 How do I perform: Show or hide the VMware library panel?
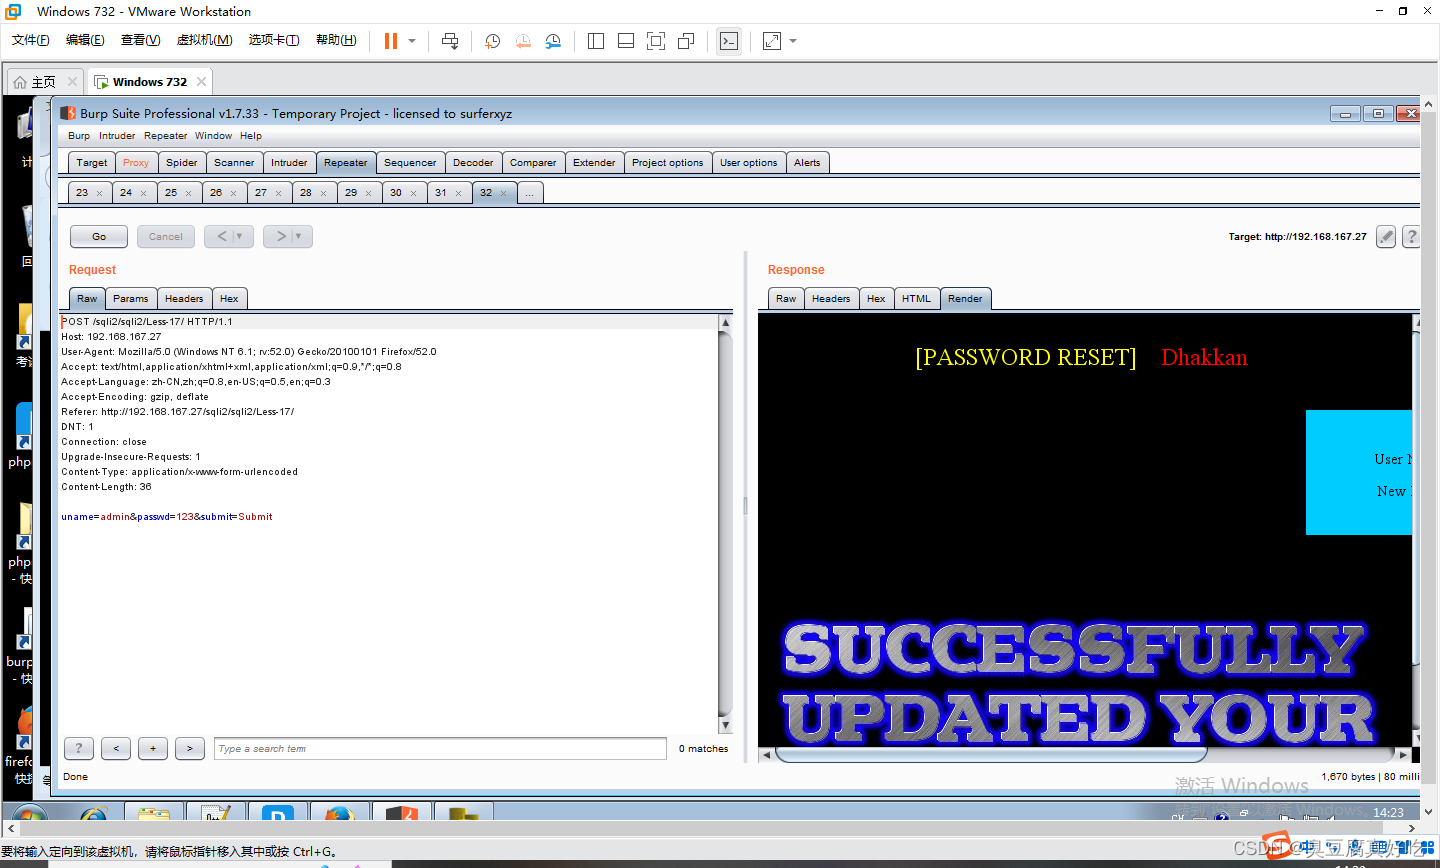pos(595,41)
